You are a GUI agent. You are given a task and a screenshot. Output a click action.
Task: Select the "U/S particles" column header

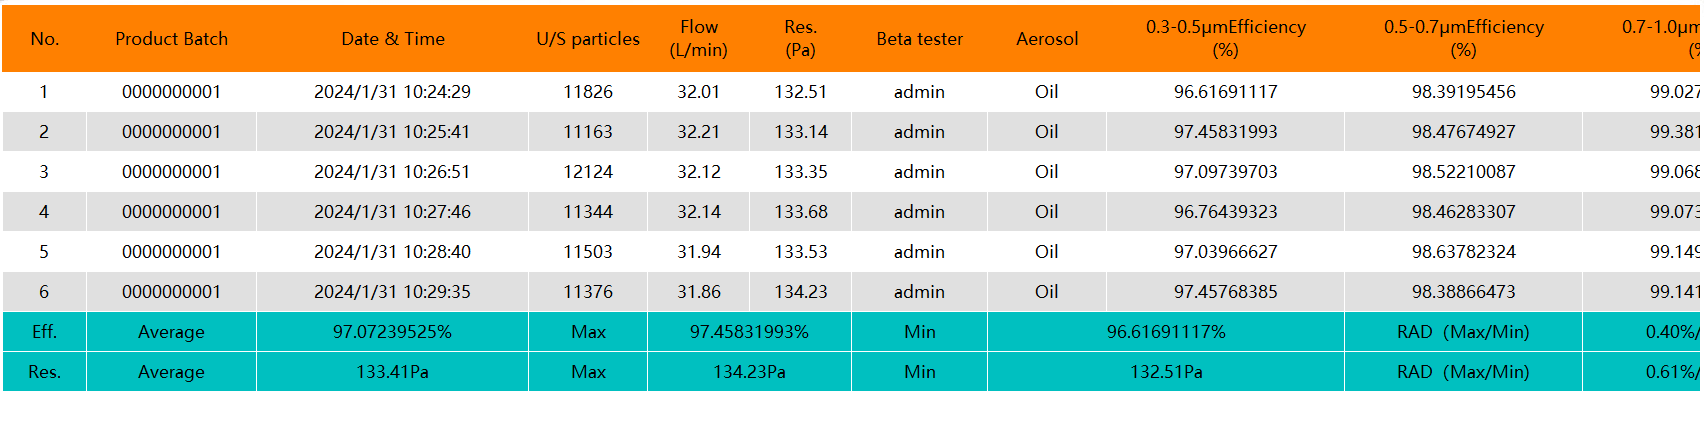coord(587,39)
